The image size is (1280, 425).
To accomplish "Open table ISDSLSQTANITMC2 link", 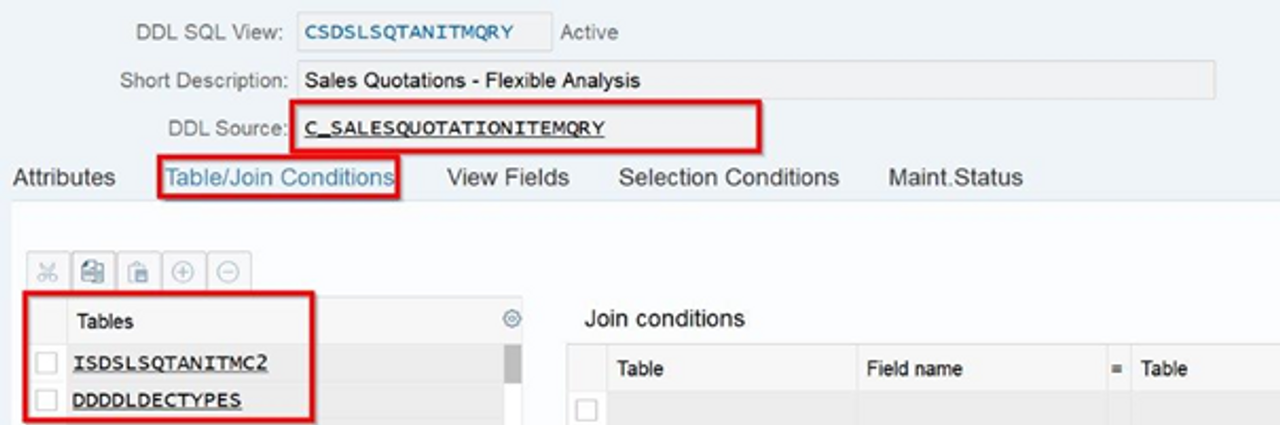I will (x=170, y=363).
